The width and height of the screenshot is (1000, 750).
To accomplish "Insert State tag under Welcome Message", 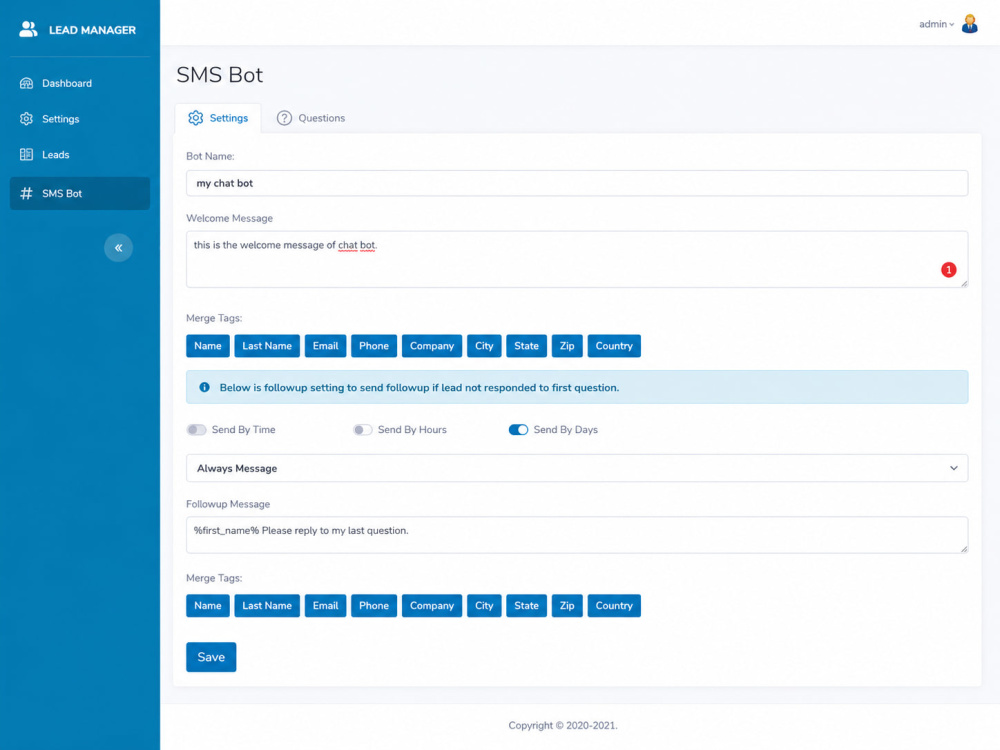I will [526, 346].
